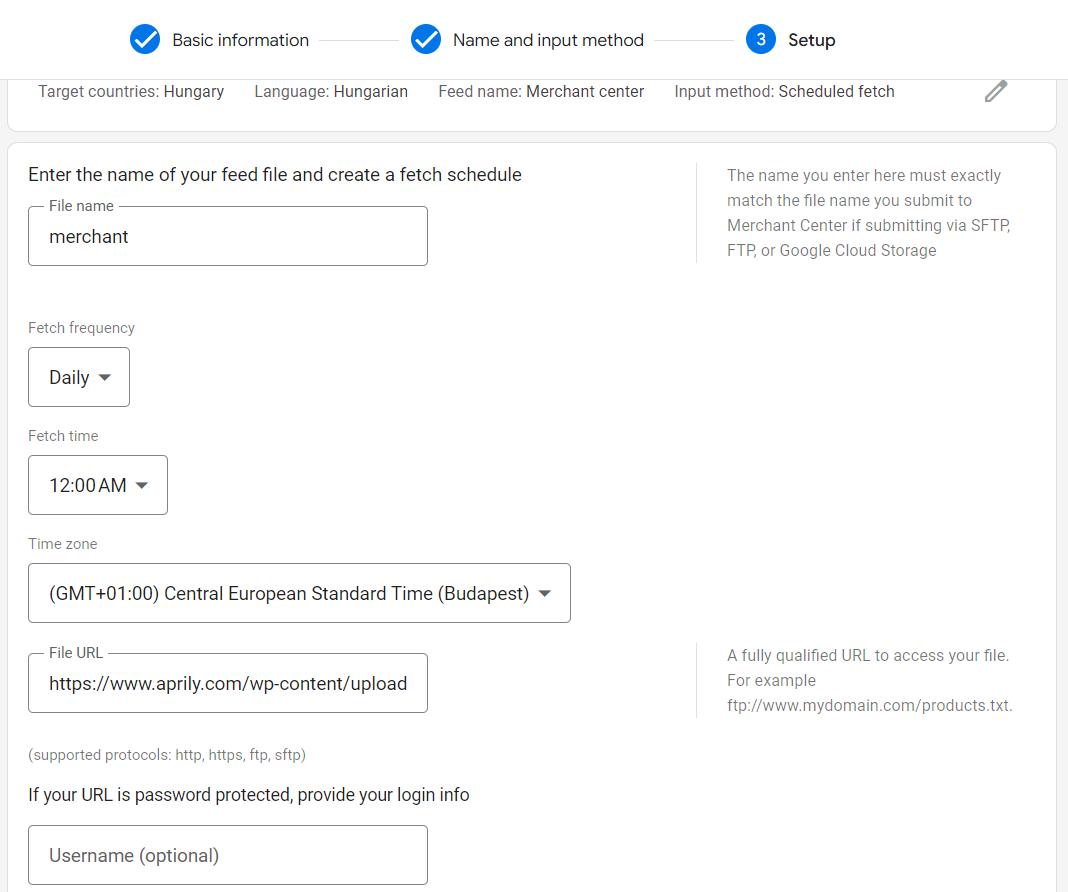
Task: Click the Username (optional) field
Action: tap(228, 855)
